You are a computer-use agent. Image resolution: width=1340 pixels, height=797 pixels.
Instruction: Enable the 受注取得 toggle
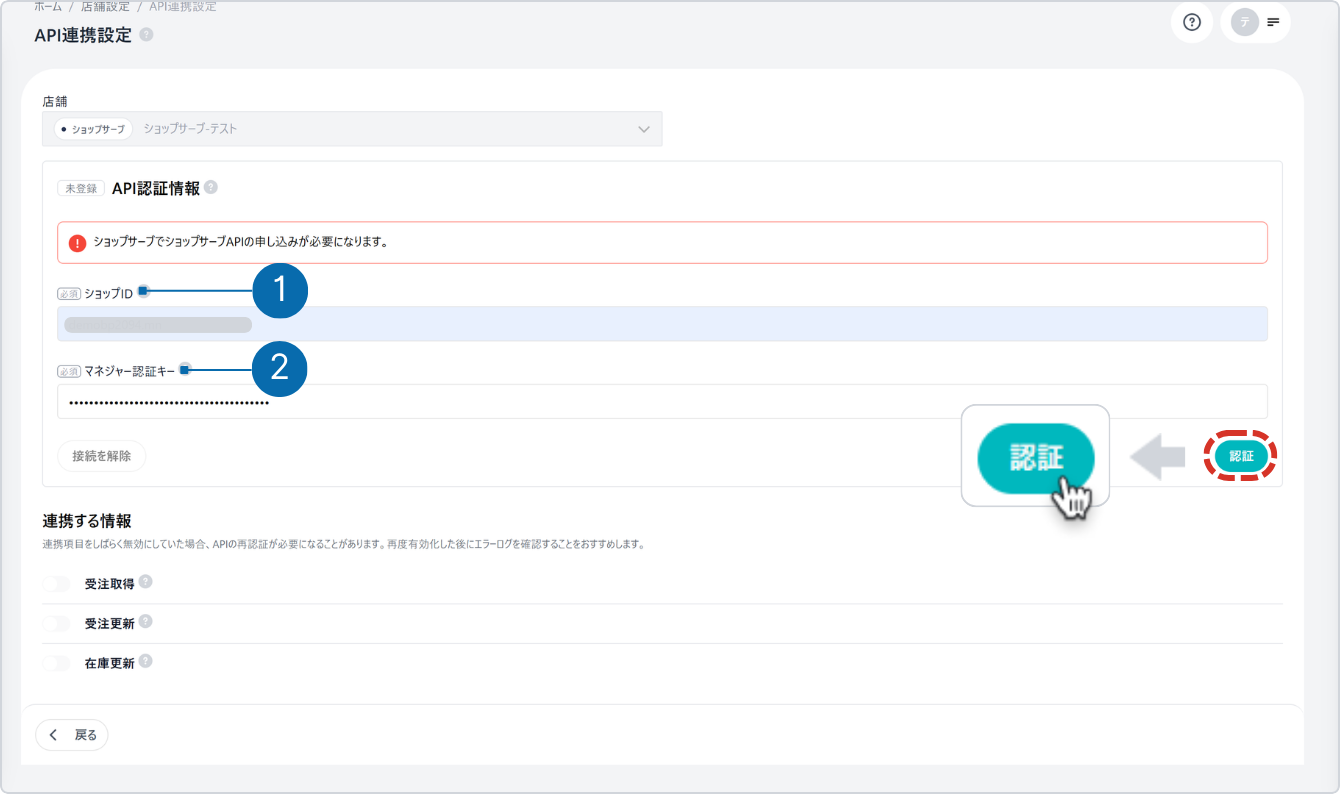[x=57, y=584]
